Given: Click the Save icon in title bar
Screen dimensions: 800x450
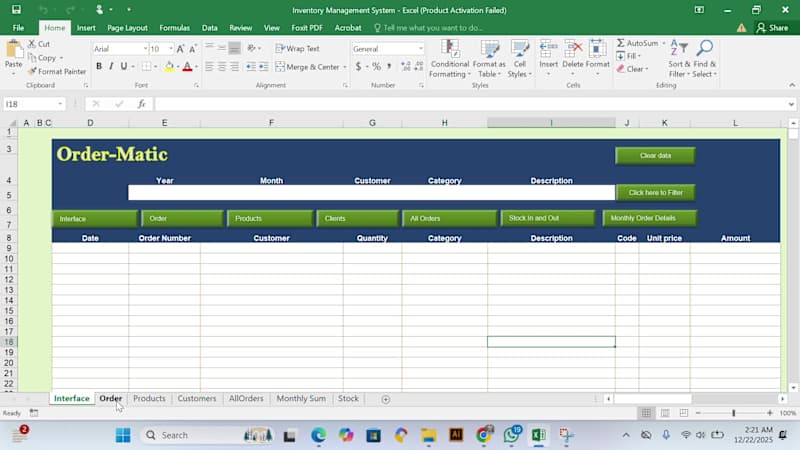Looking at the screenshot, I should [16, 10].
